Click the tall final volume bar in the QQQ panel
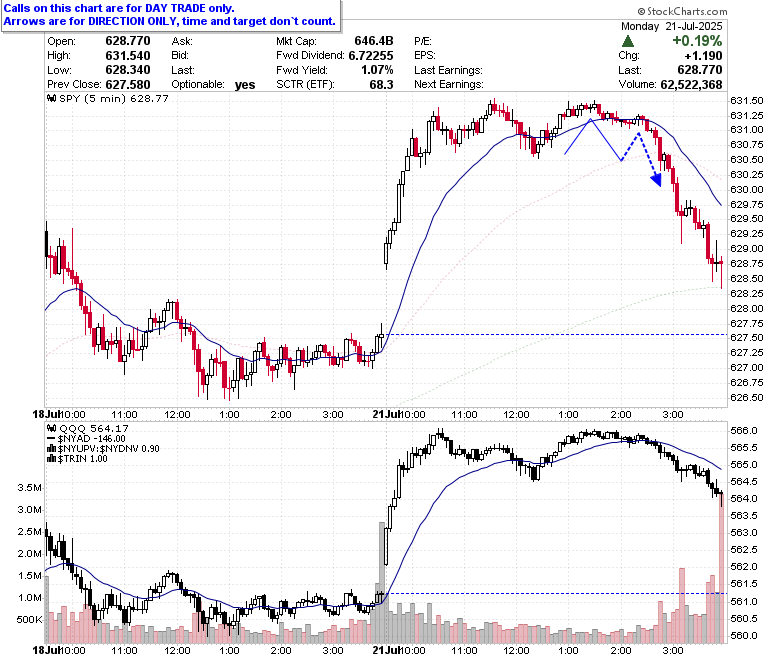Screen dimensions: 780x659 coord(721,568)
